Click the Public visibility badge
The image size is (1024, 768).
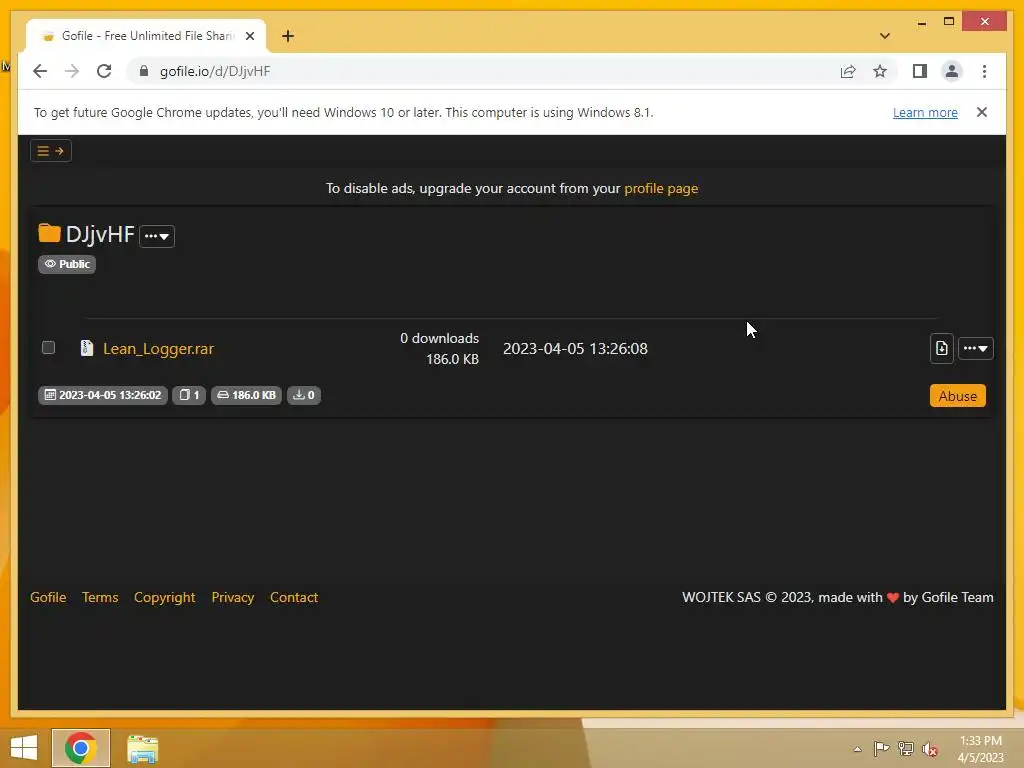[x=67, y=264]
